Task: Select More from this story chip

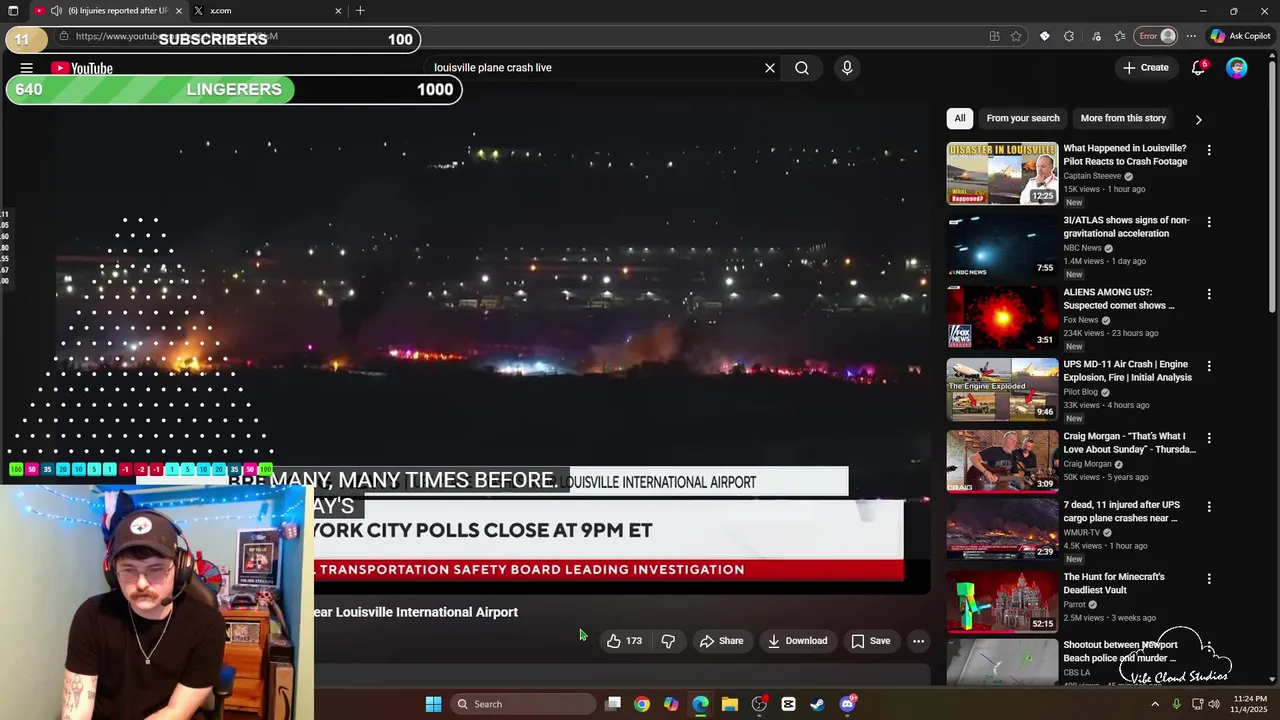Action: coord(1123,118)
